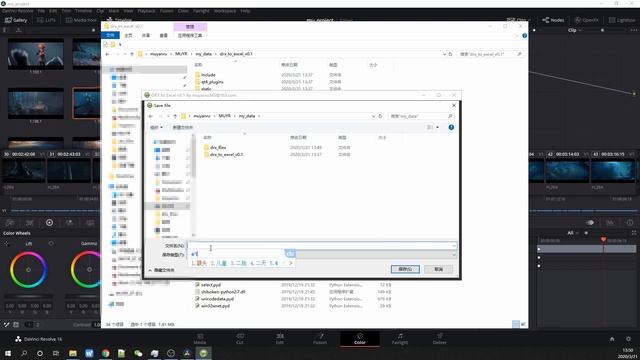Viewport: 640px width, 360px height.
Task: Open Application Tools tab in Explorer ribbon
Action: pos(190,36)
